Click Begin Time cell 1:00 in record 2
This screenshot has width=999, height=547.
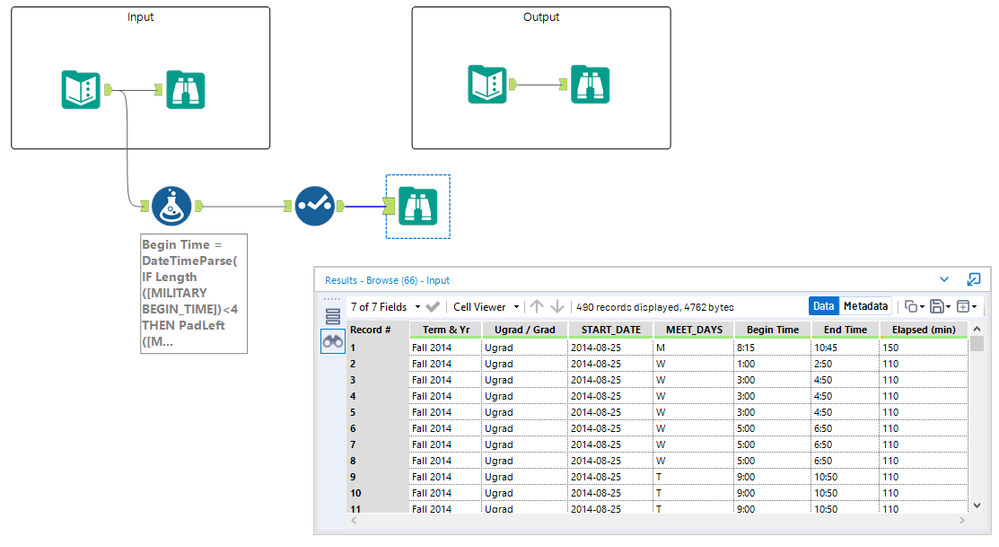[x=772, y=364]
